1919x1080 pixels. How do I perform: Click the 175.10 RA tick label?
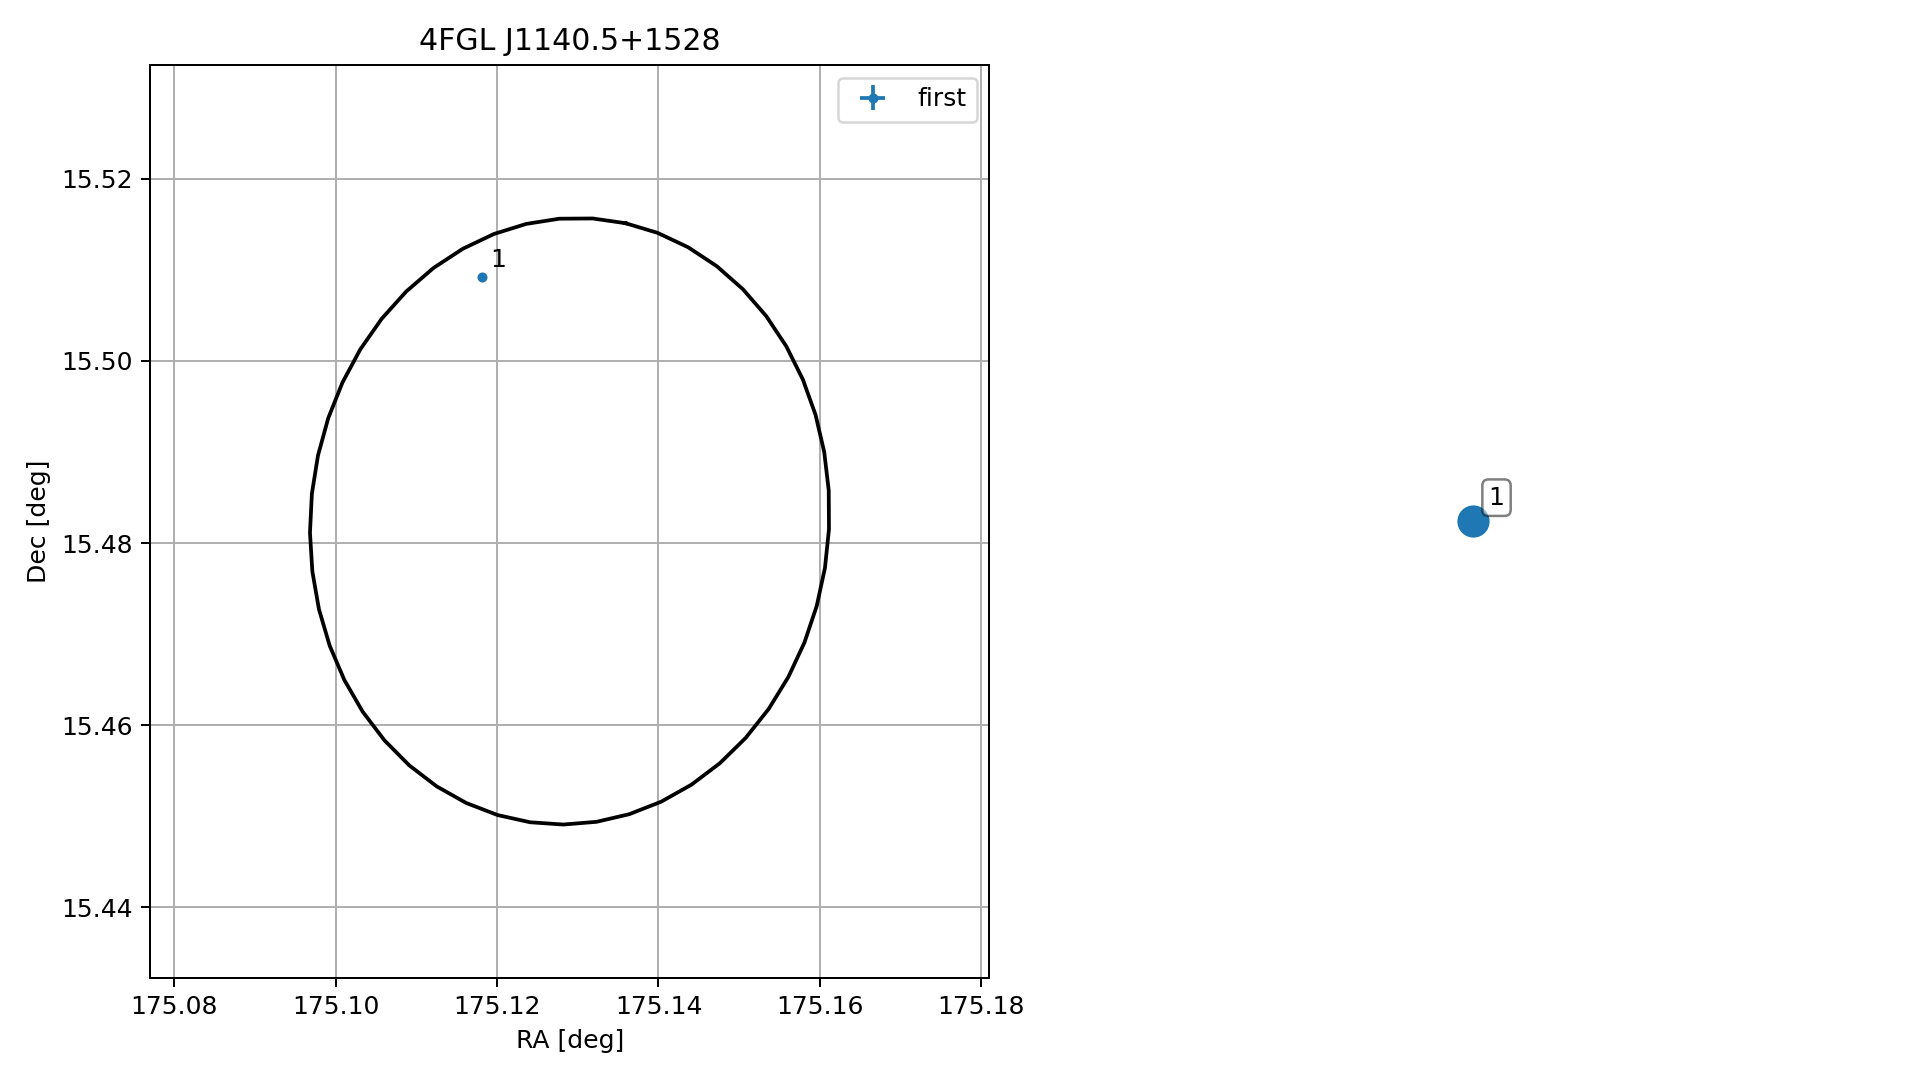tap(336, 1006)
